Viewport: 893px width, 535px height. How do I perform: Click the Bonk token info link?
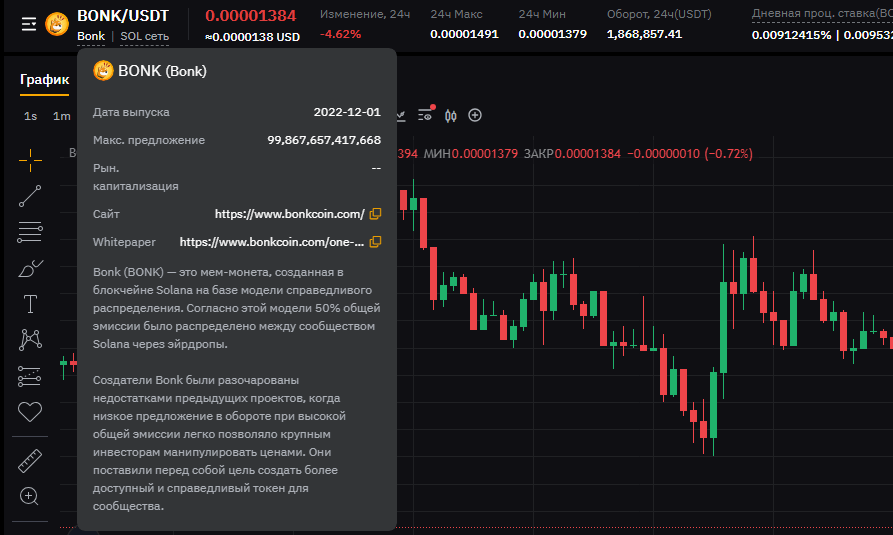(91, 37)
